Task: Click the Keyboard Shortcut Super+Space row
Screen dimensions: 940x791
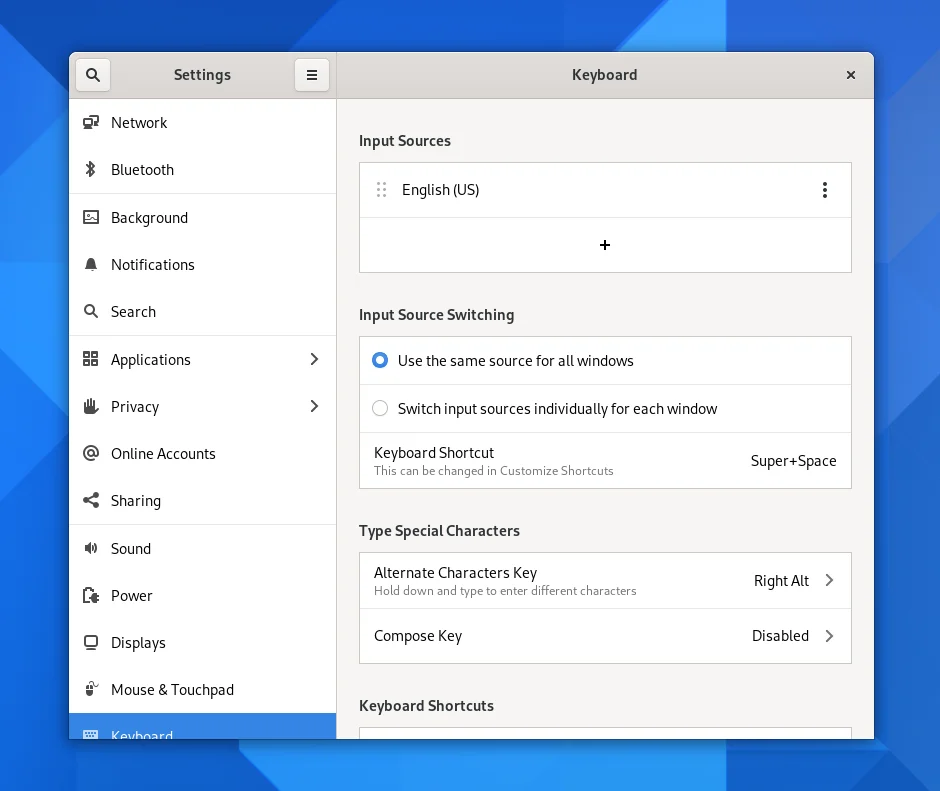Action: pyautogui.click(x=605, y=461)
